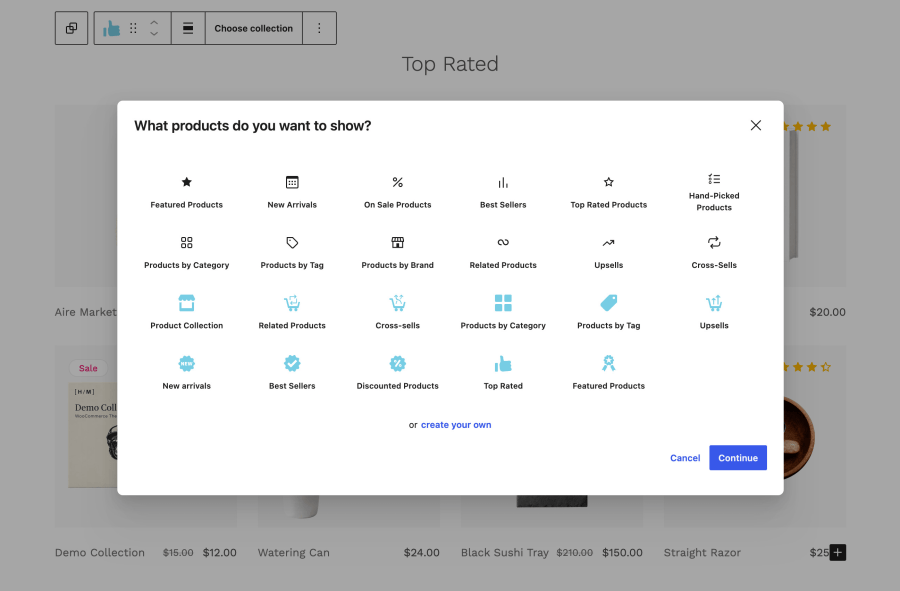Move block up with the up chevron

coord(154,23)
